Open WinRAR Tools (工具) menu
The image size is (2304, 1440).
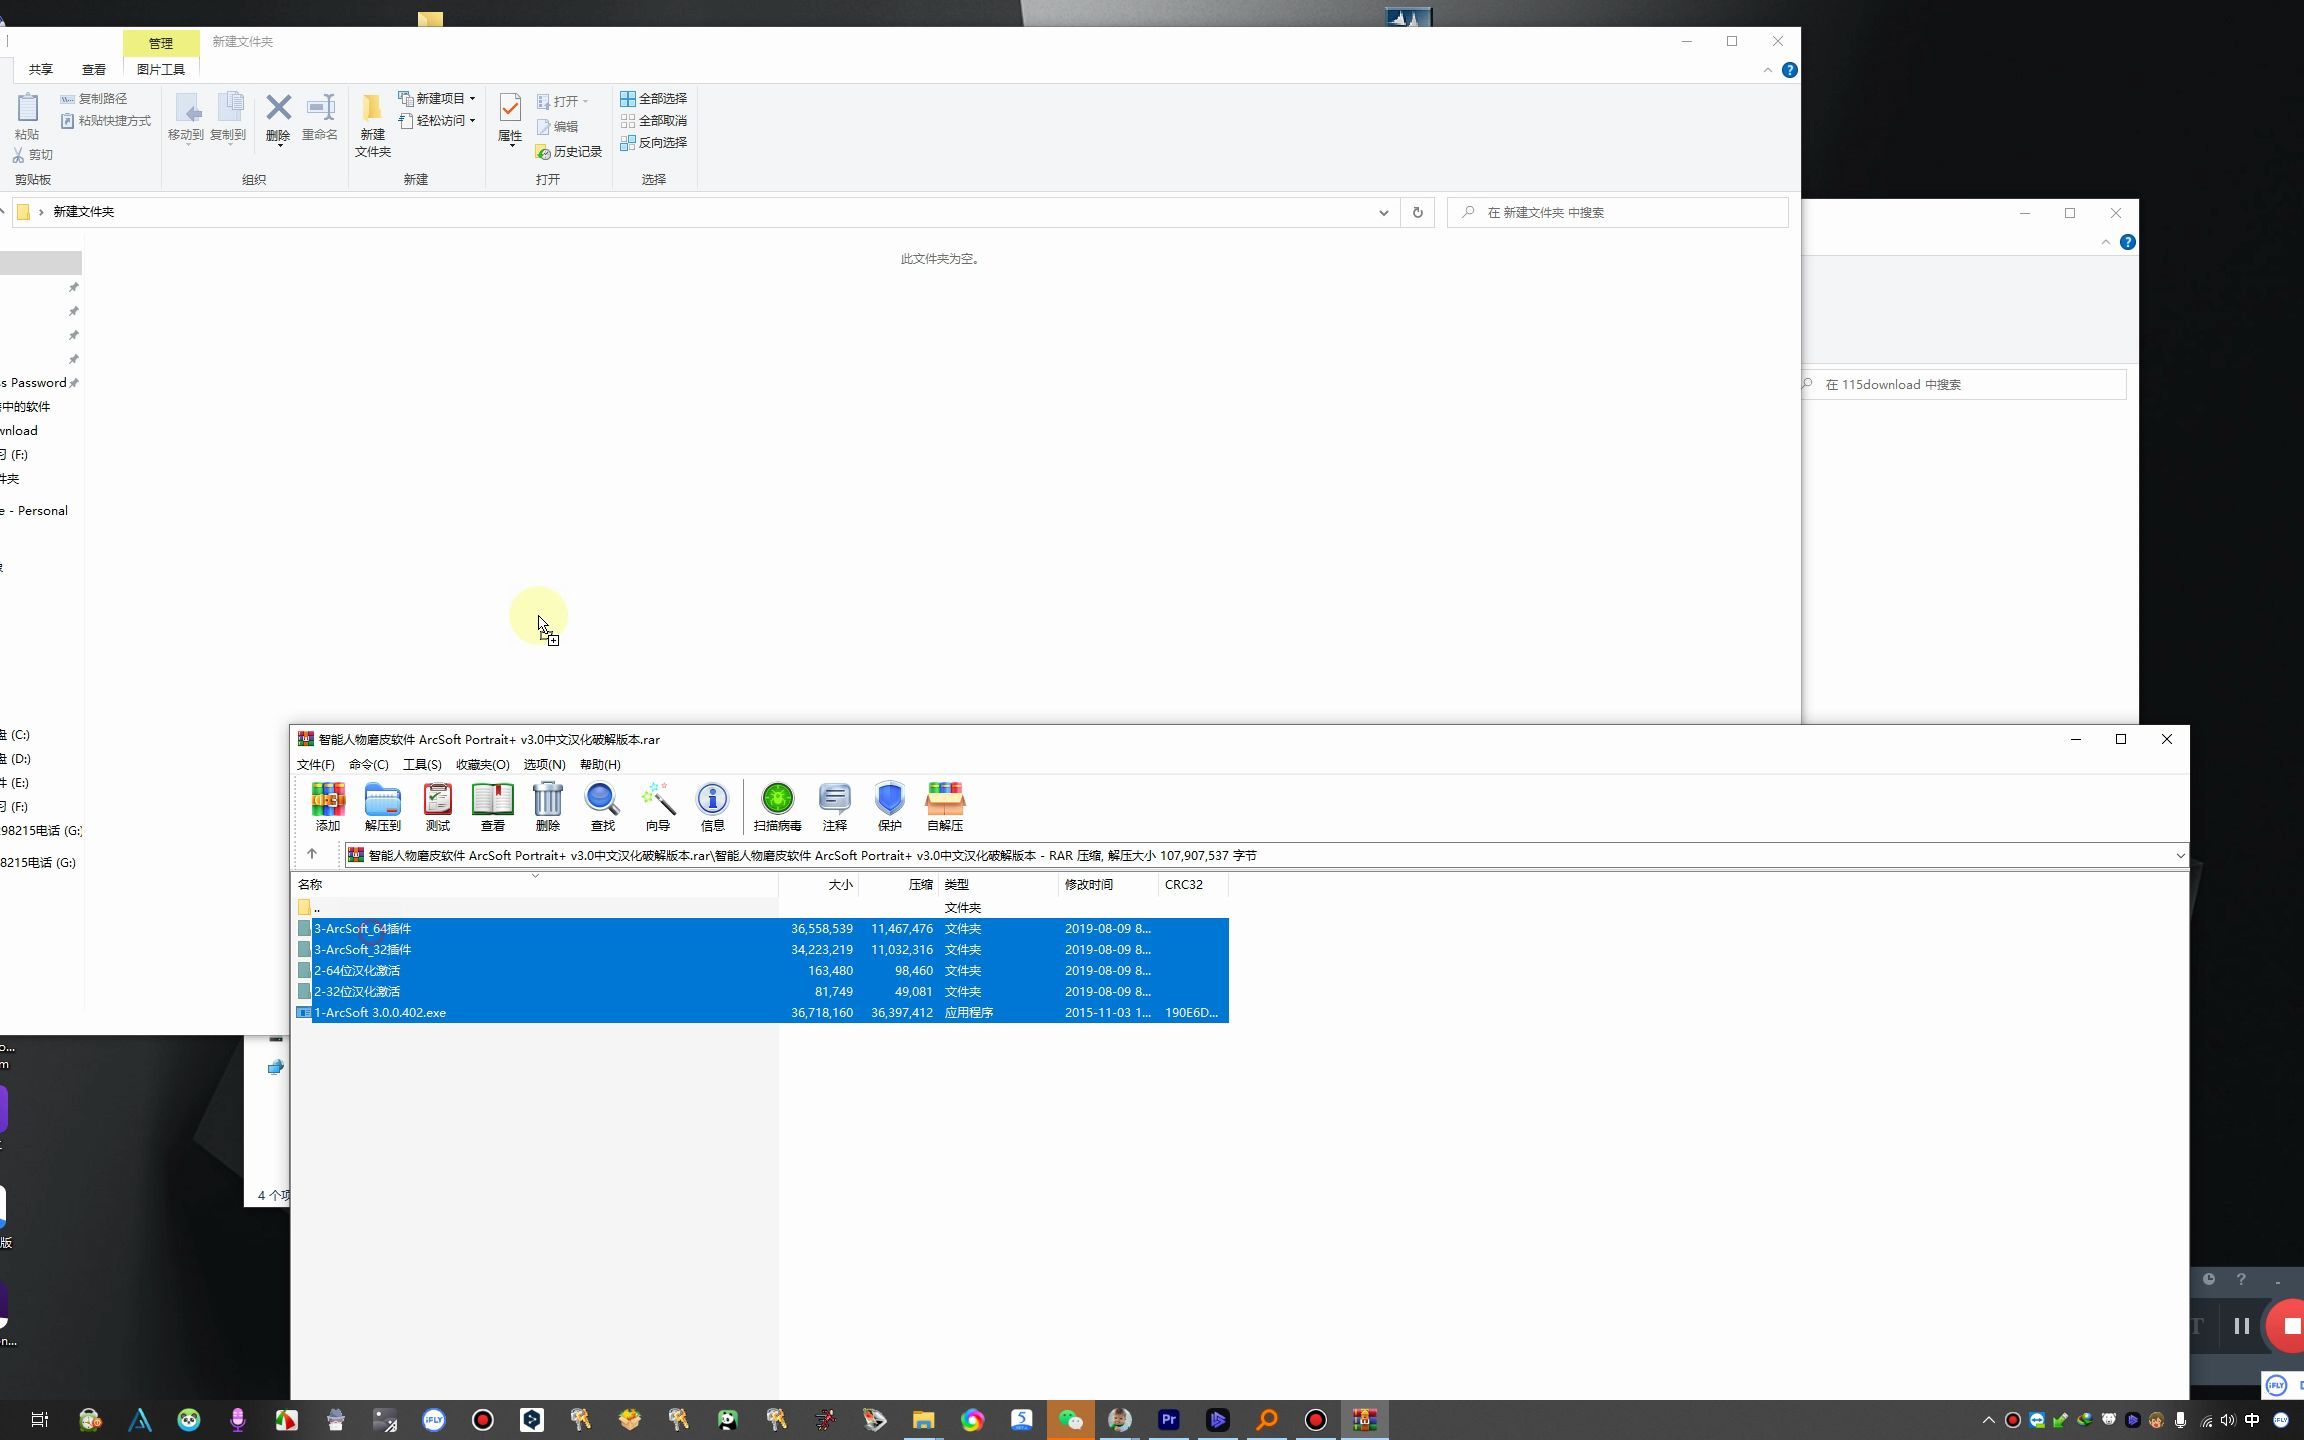click(422, 764)
